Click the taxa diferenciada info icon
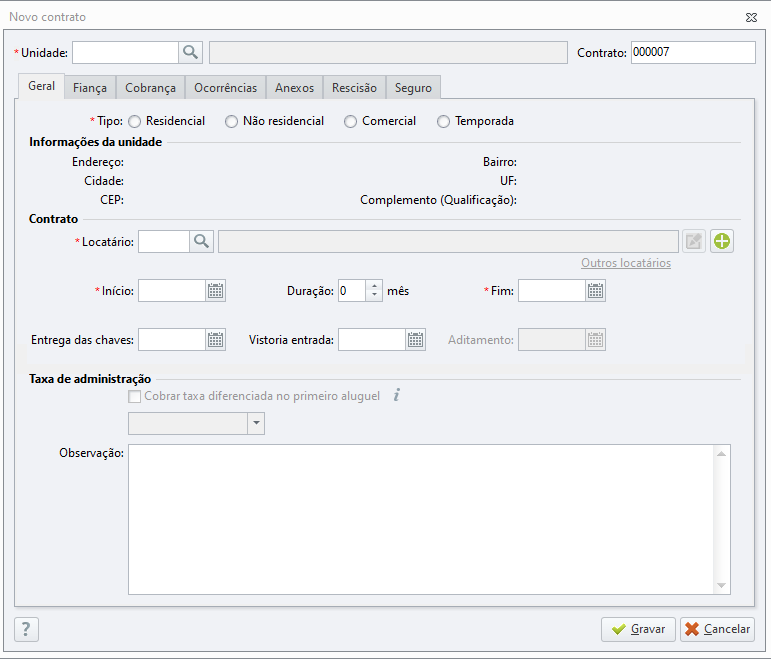 coord(397,395)
